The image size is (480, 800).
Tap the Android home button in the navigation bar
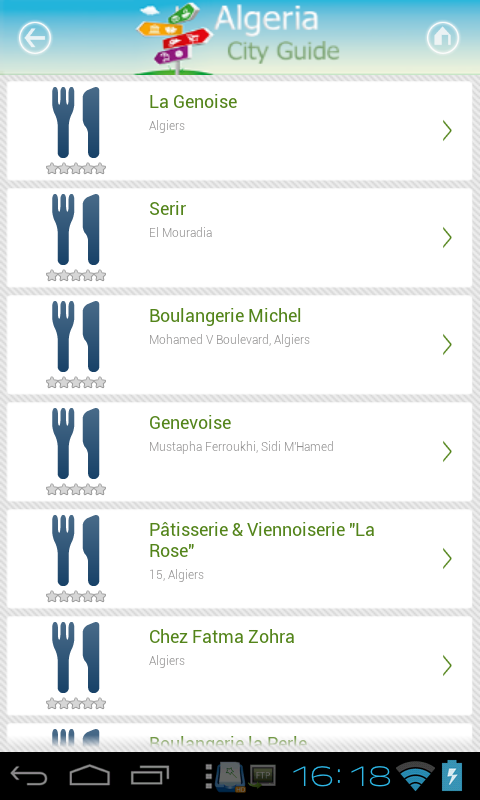point(90,777)
